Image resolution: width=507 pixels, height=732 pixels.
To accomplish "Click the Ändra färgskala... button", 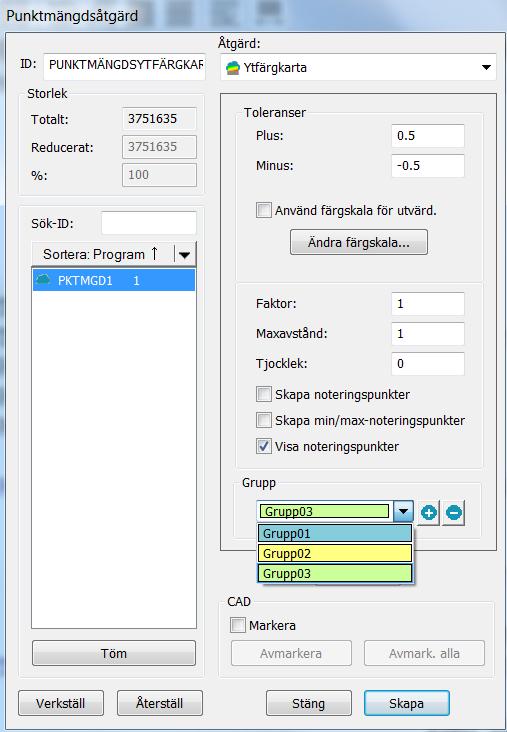I will (x=359, y=242).
